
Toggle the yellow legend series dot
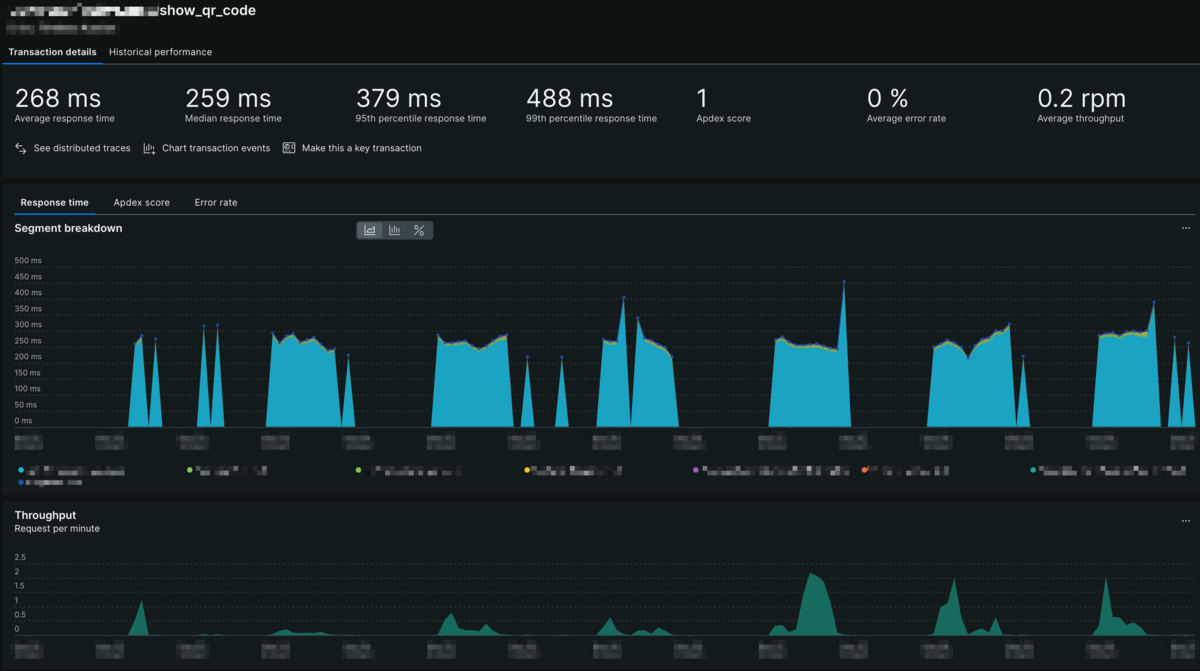pyautogui.click(x=527, y=469)
